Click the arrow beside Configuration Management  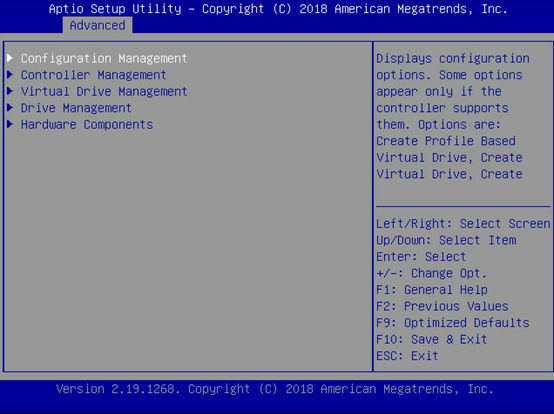pos(10,58)
